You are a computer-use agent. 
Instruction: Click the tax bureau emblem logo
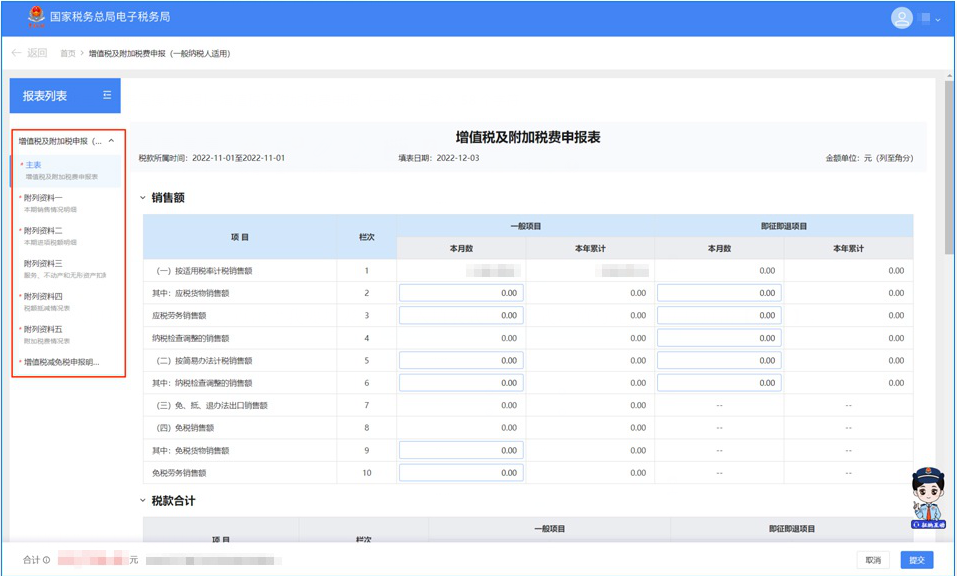(37, 17)
